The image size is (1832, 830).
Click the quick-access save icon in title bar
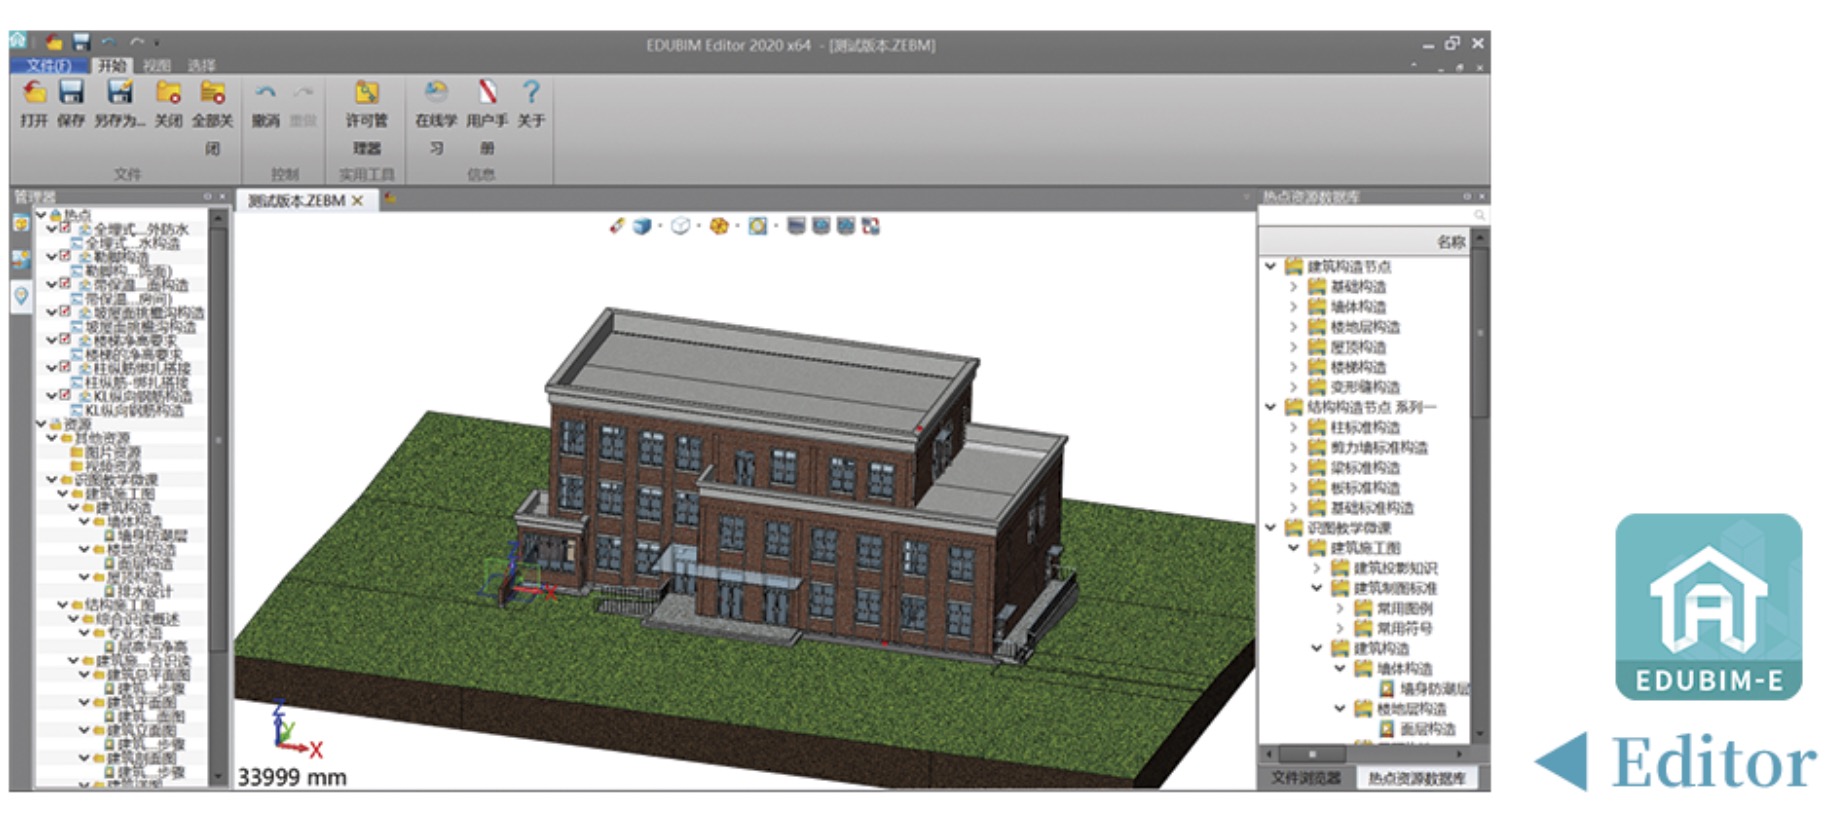tap(82, 42)
